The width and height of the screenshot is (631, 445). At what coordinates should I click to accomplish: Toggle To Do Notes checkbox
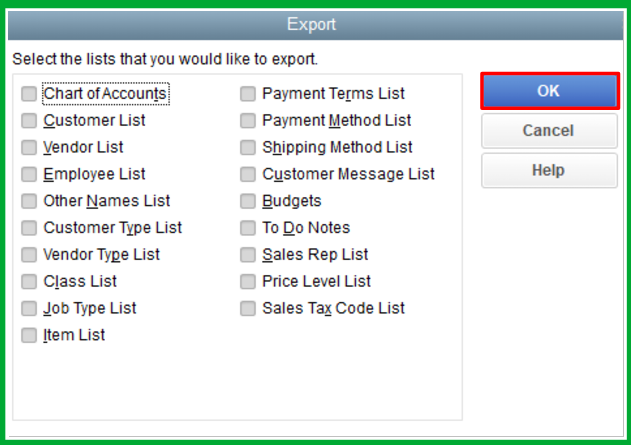pyautogui.click(x=248, y=228)
